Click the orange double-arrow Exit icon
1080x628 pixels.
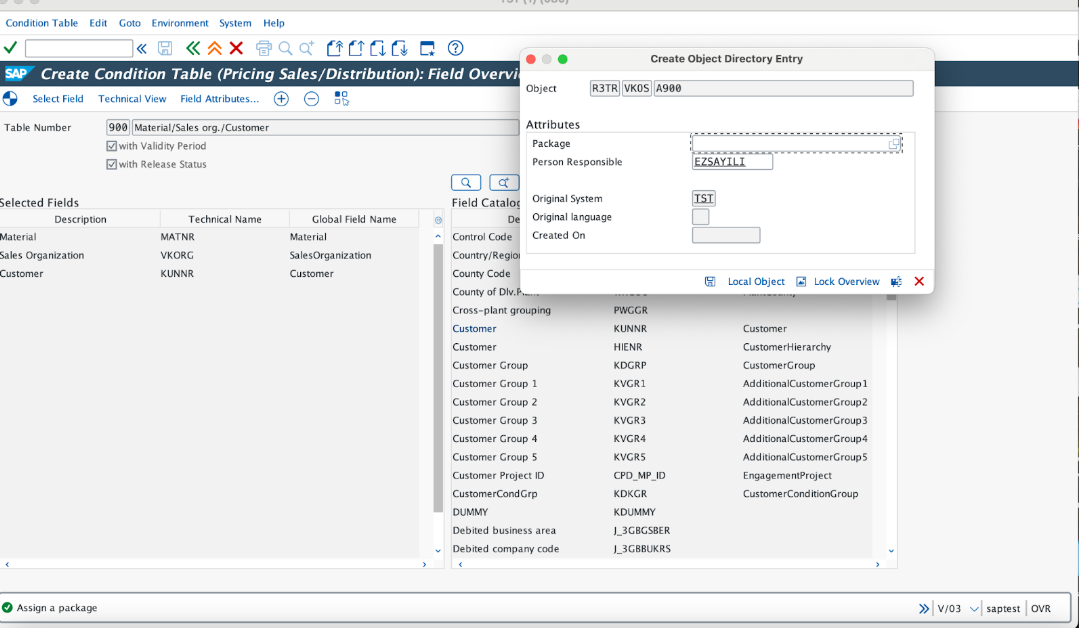(x=215, y=48)
